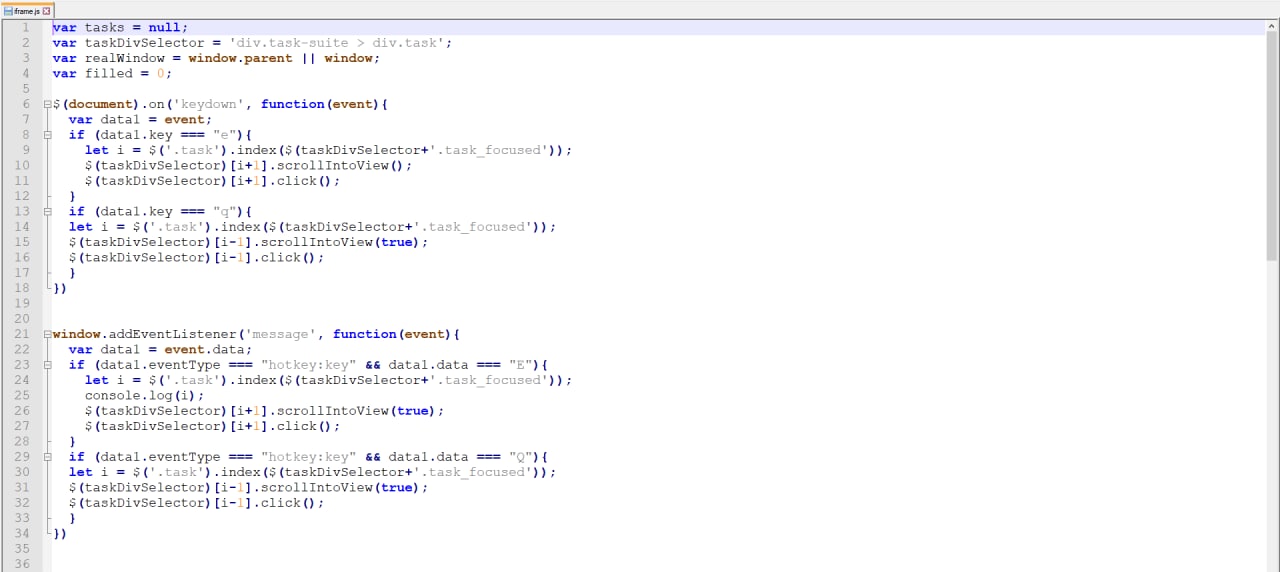Click line number 5 in the margin
This screenshot has height=572, width=1280.
pyautogui.click(x=26, y=89)
